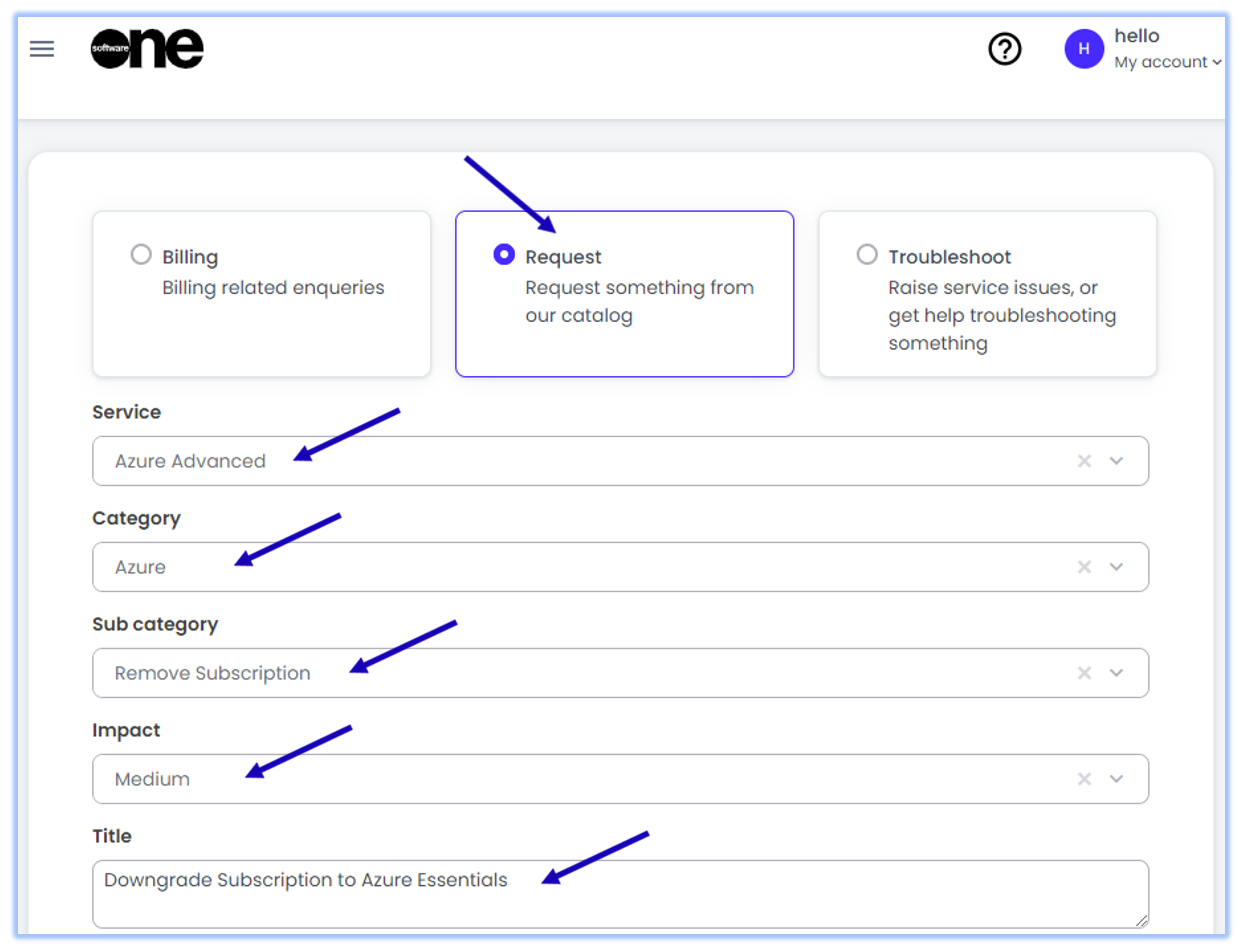Open the help question mark icon

click(1004, 49)
